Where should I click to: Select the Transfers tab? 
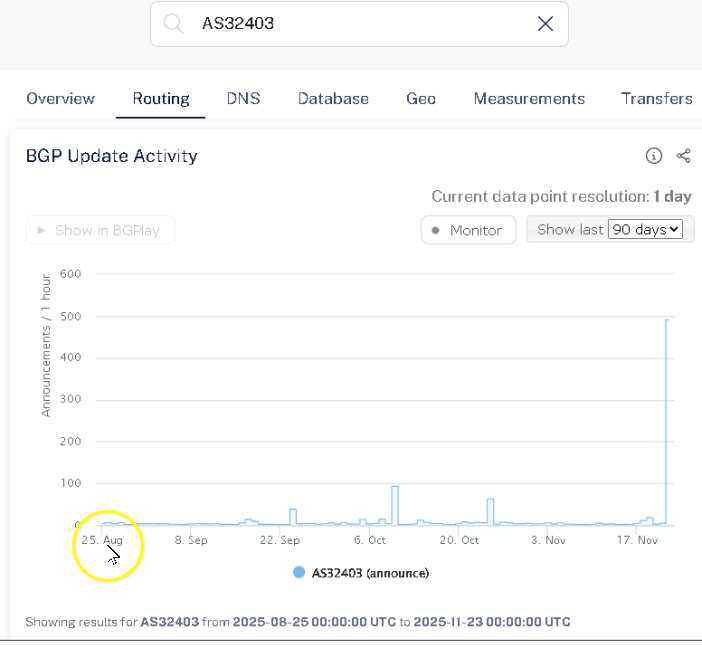tap(656, 99)
